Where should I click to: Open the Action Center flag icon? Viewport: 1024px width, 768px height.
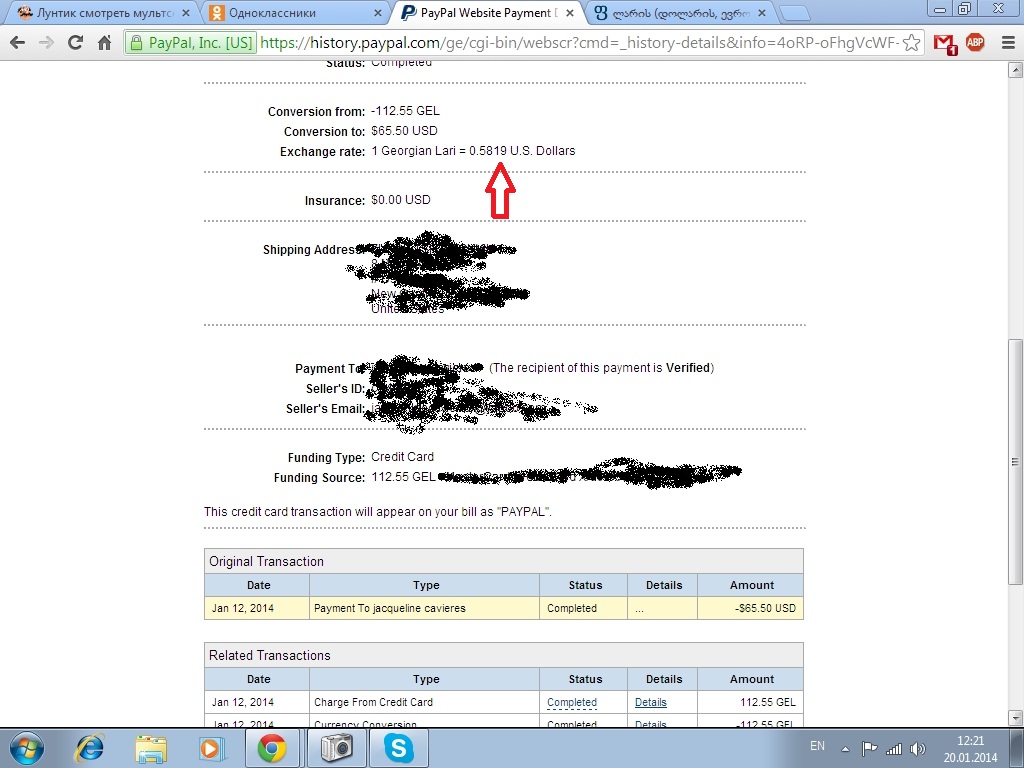(x=869, y=749)
